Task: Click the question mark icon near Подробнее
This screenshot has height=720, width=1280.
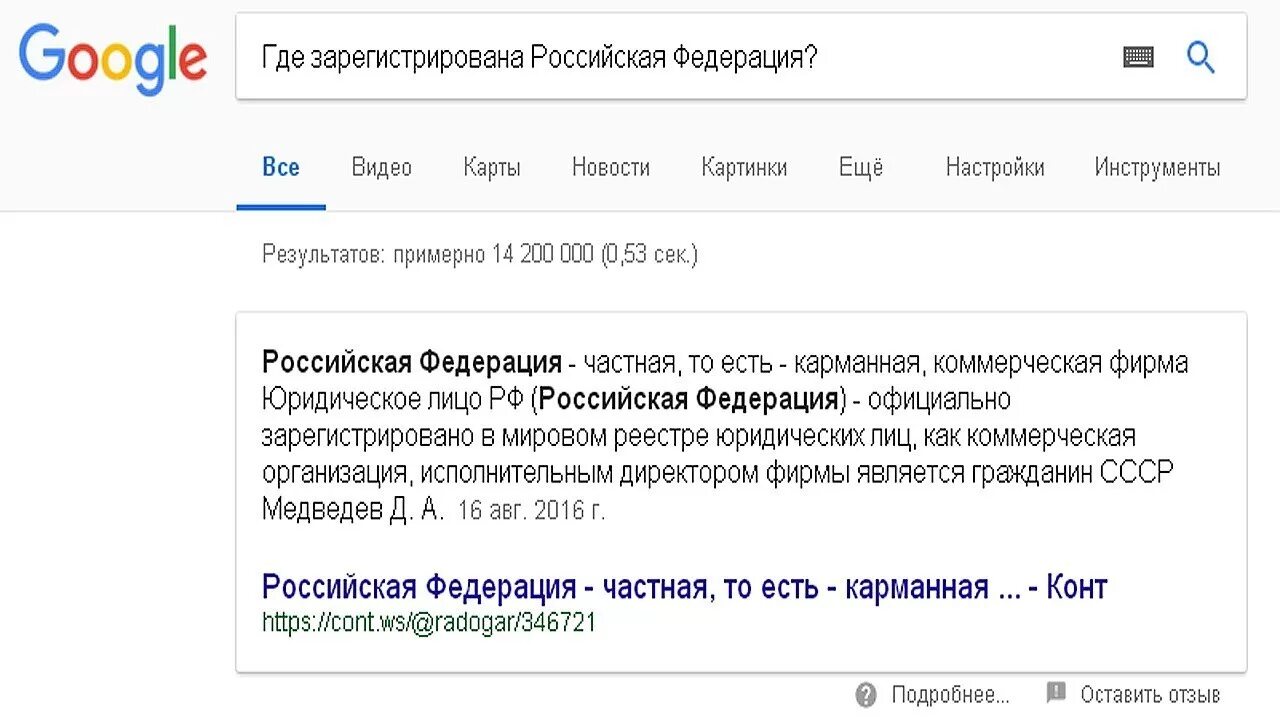Action: coord(866,694)
